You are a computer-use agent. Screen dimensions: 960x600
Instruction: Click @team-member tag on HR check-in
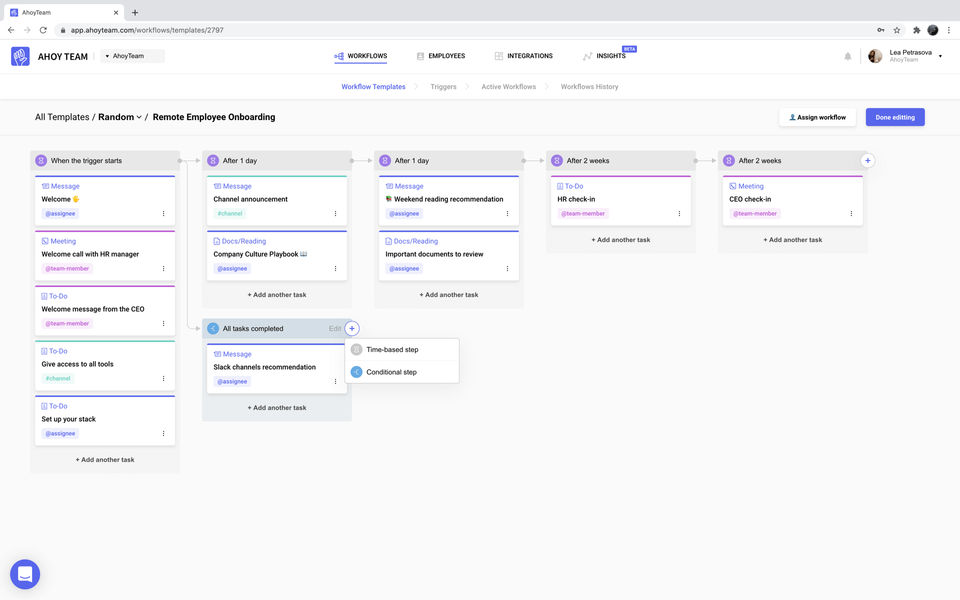(583, 214)
